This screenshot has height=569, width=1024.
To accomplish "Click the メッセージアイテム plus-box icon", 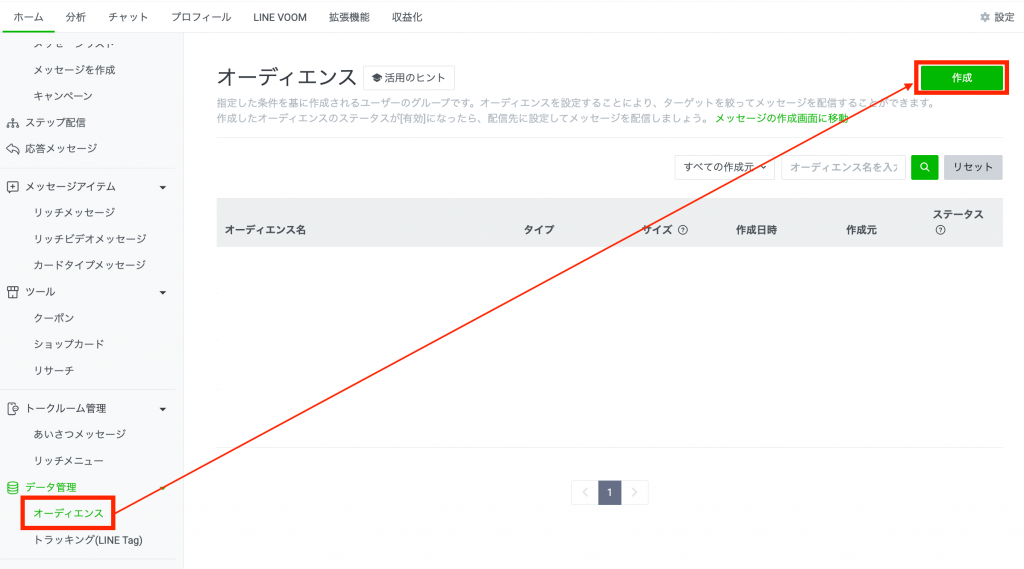I will [12, 187].
